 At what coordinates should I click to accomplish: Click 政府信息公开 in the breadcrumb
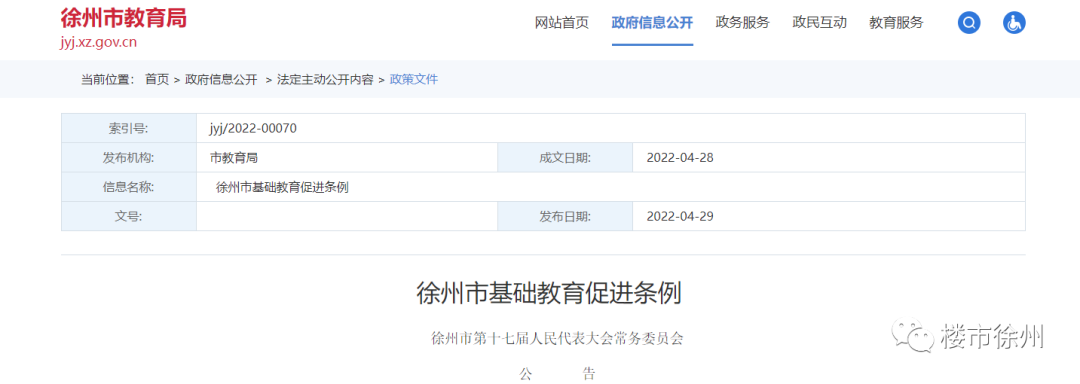tap(221, 79)
